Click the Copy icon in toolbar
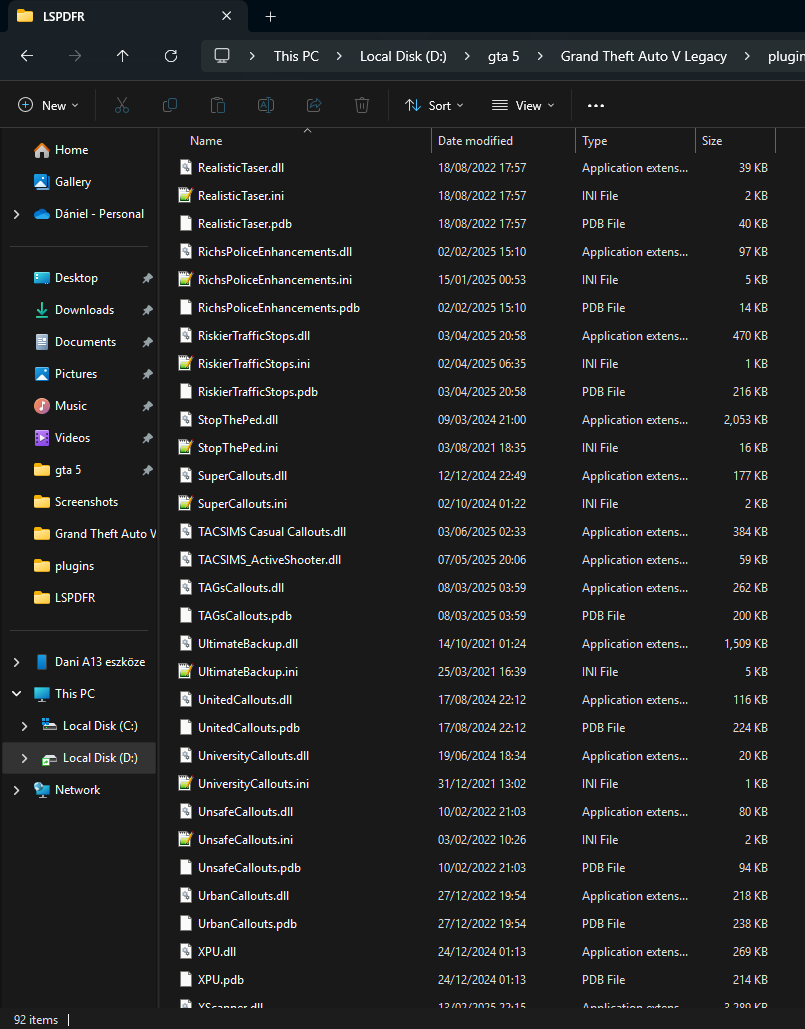Viewport: 805px width, 1029px height. (169, 105)
